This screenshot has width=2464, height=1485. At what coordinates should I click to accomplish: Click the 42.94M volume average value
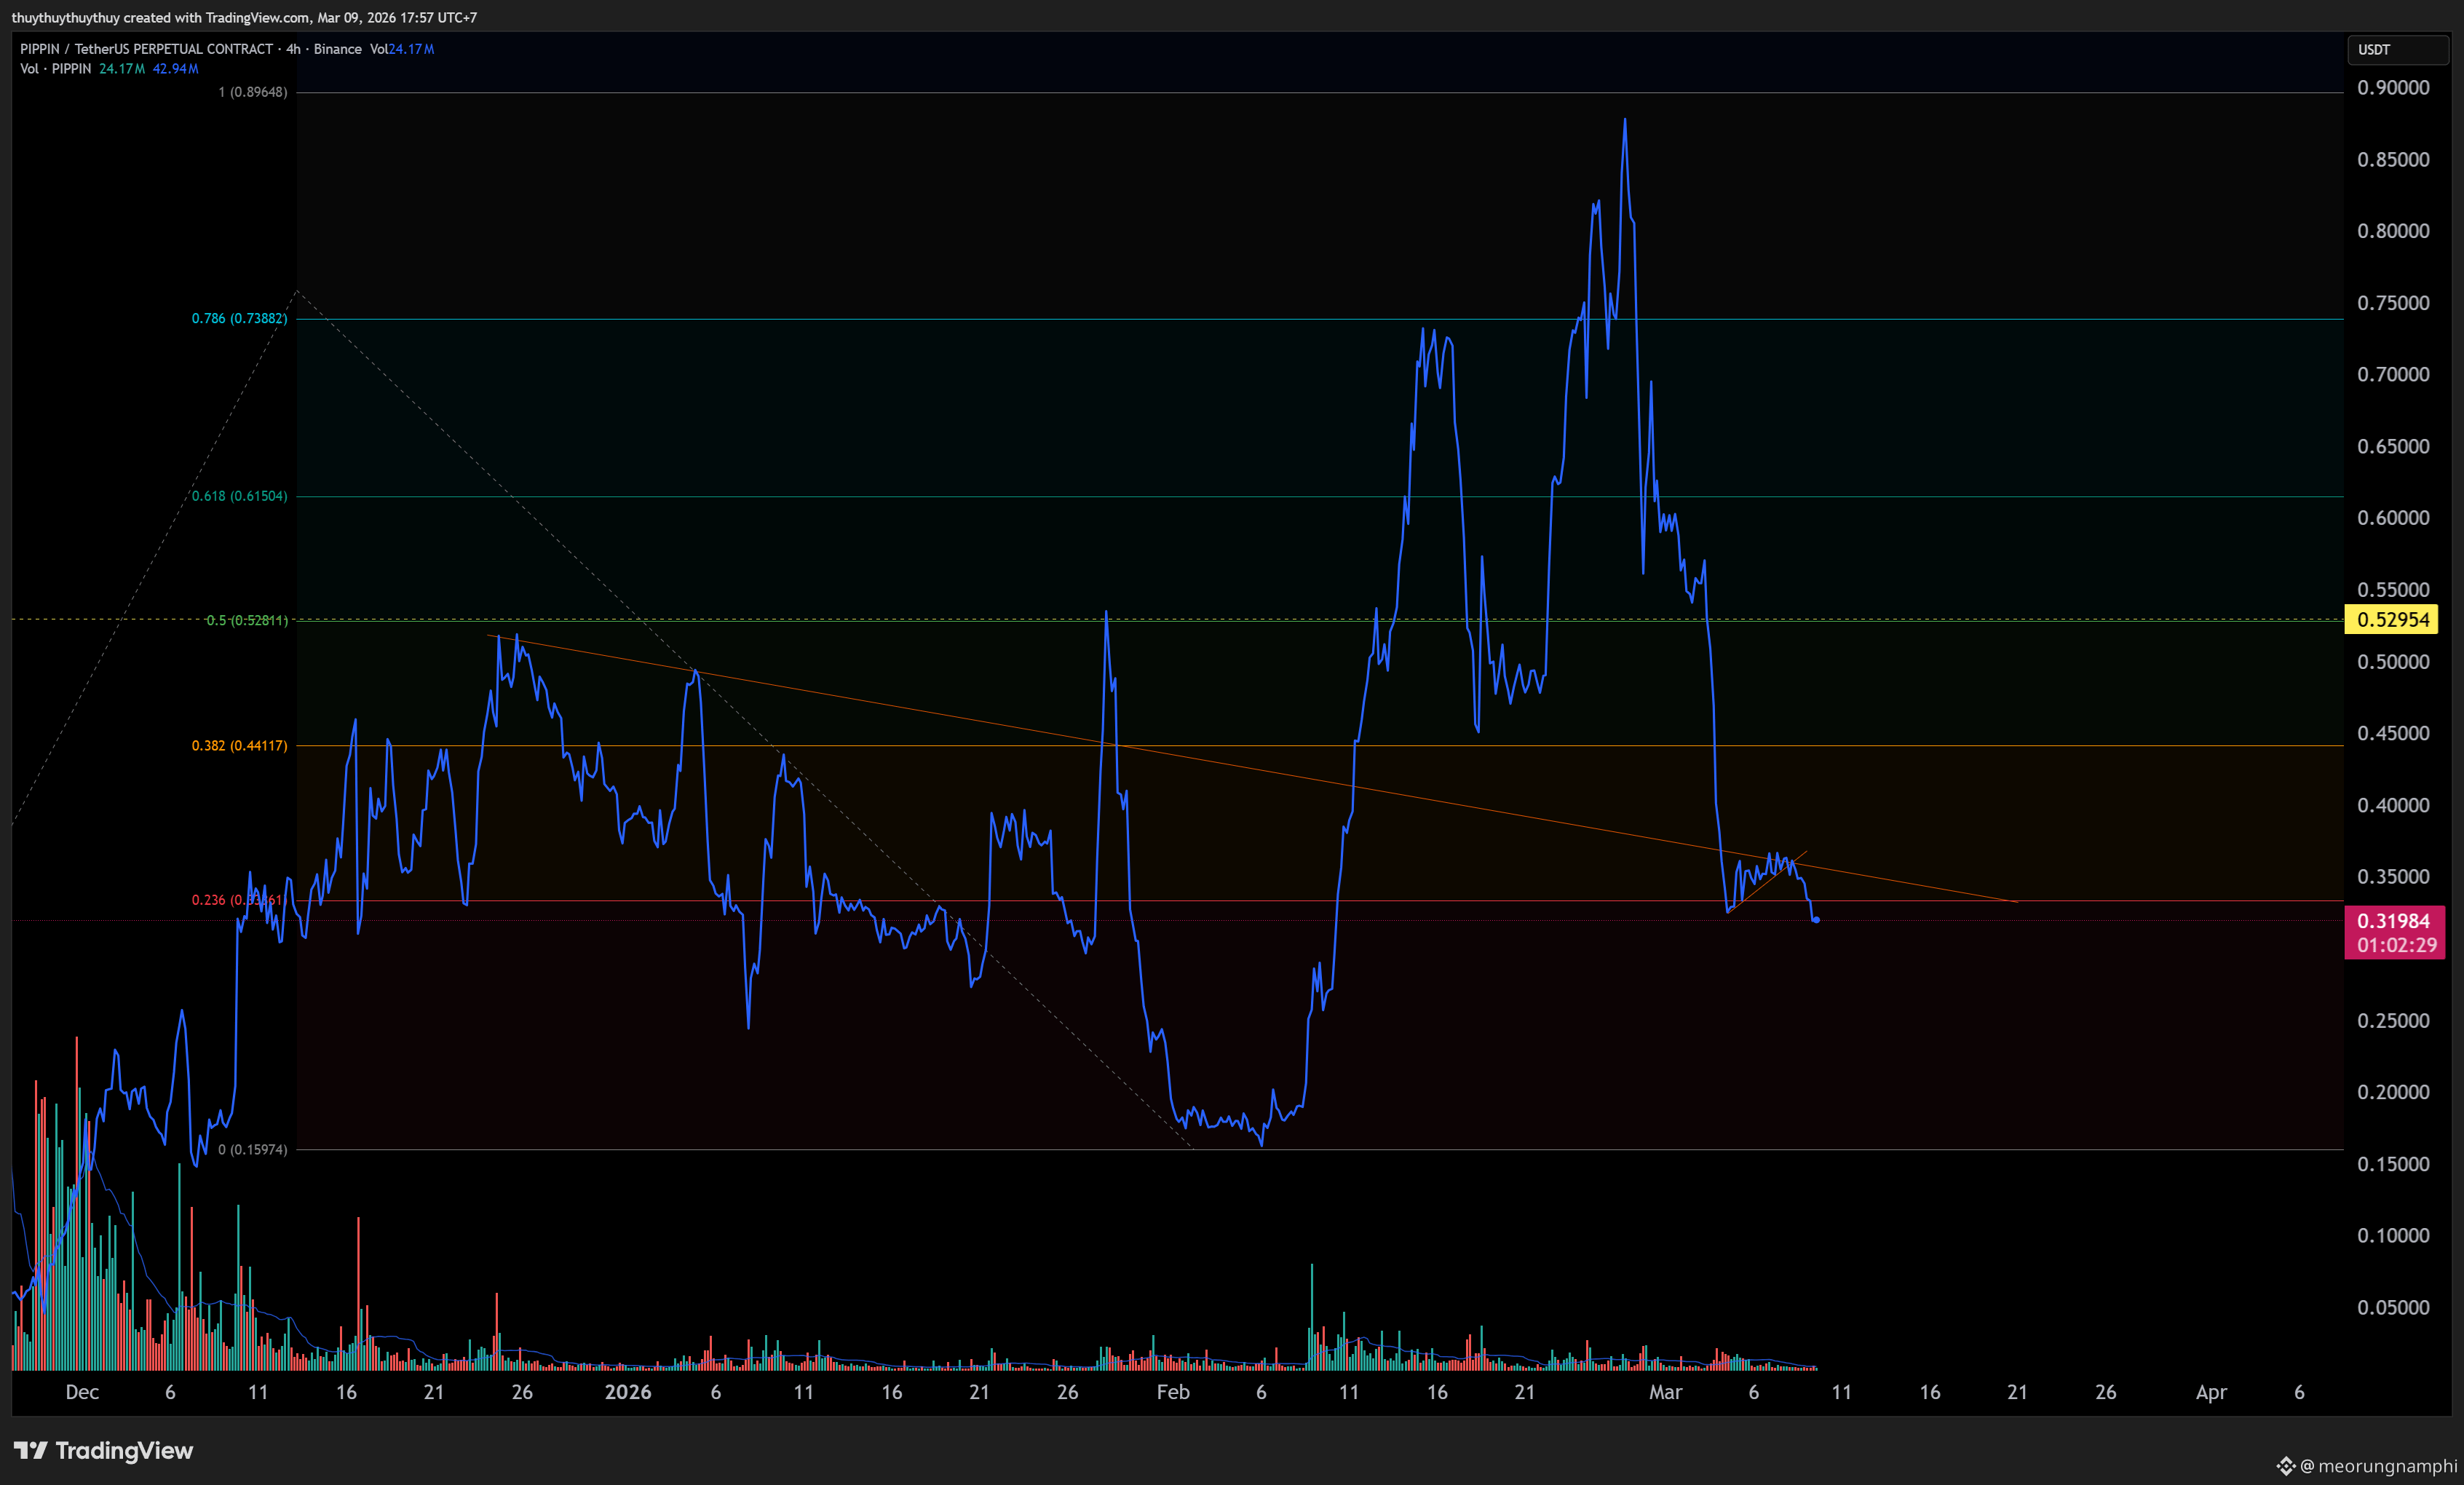175,69
